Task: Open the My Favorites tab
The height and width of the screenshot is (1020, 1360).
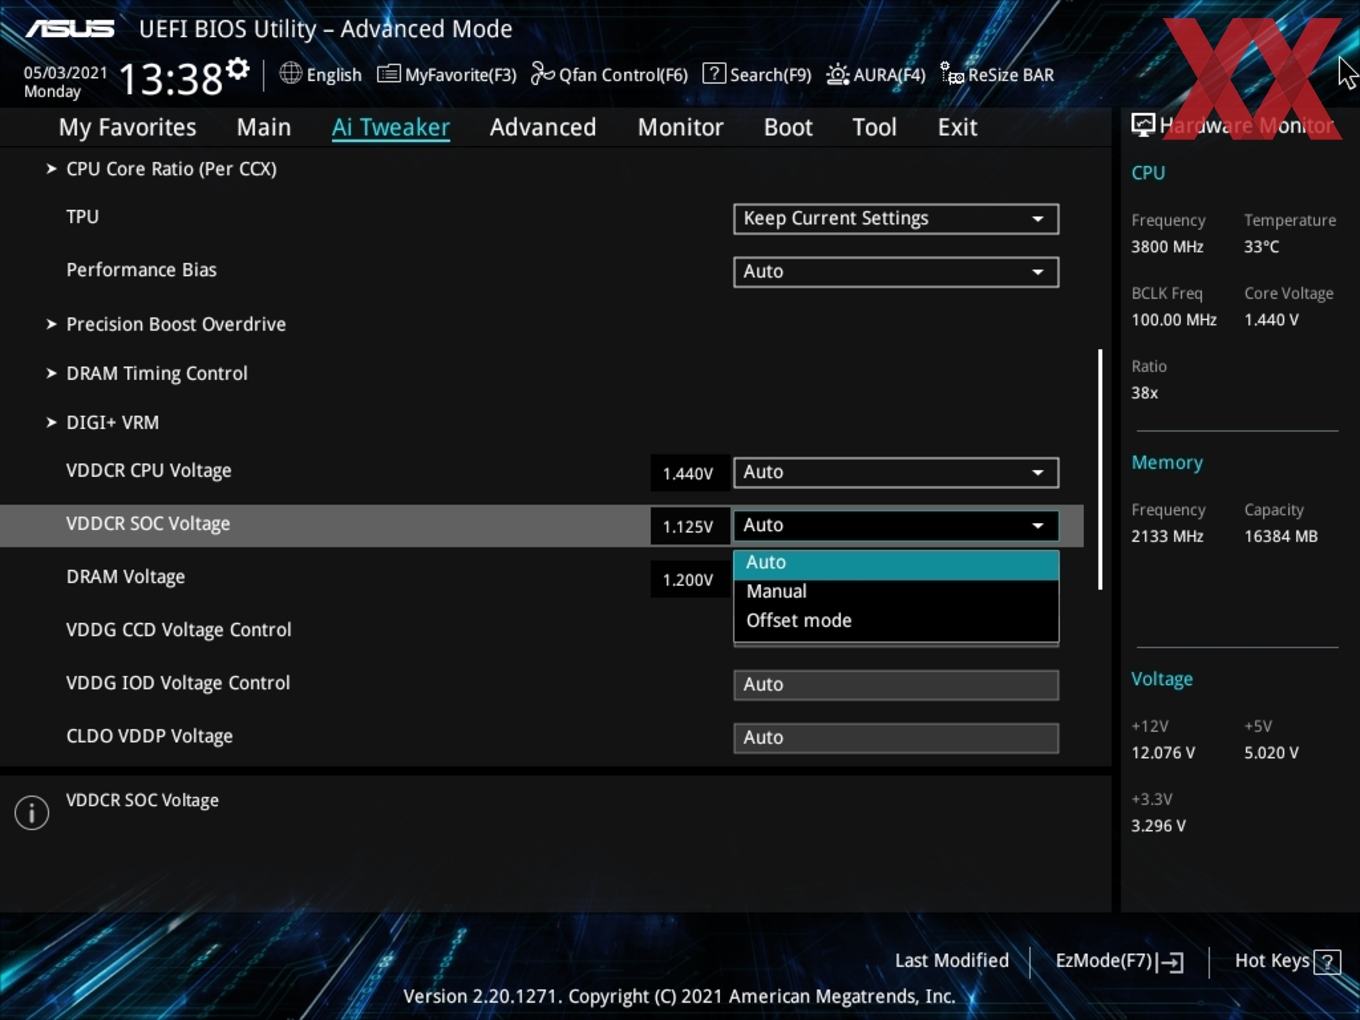Action: [127, 127]
